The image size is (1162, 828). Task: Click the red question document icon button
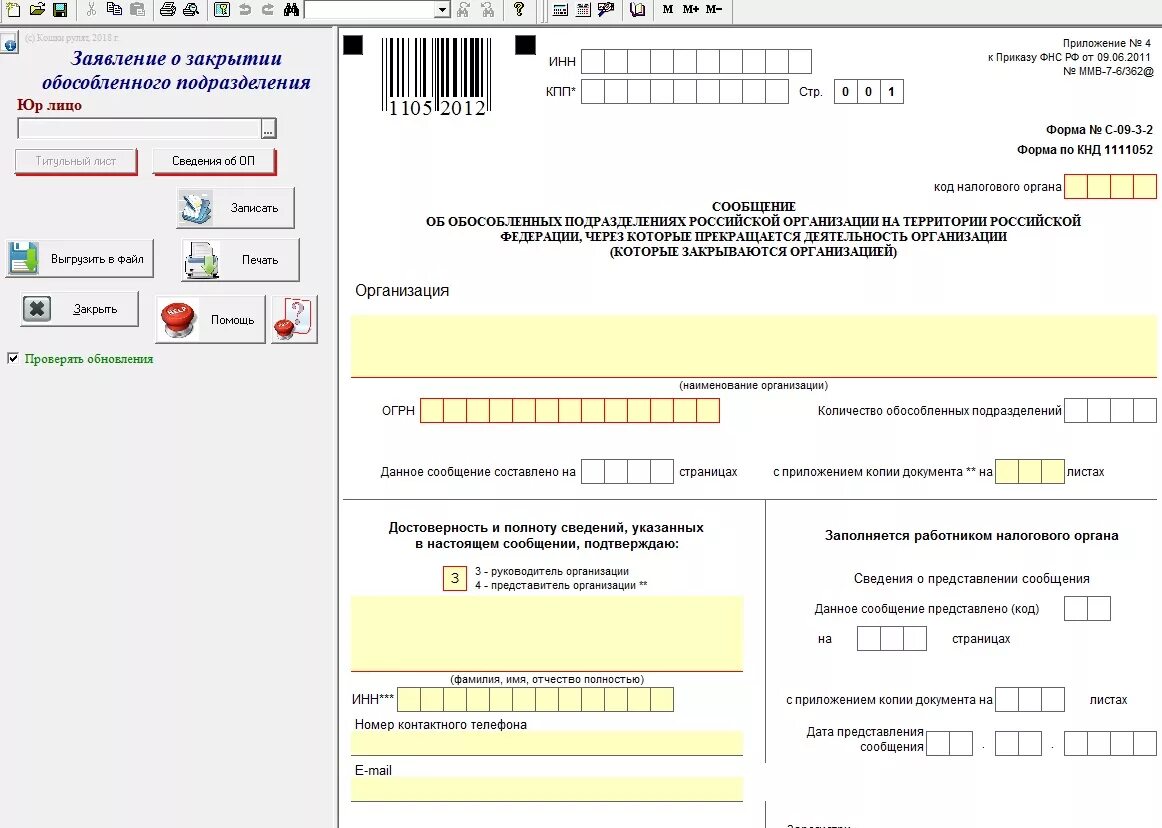pos(294,319)
